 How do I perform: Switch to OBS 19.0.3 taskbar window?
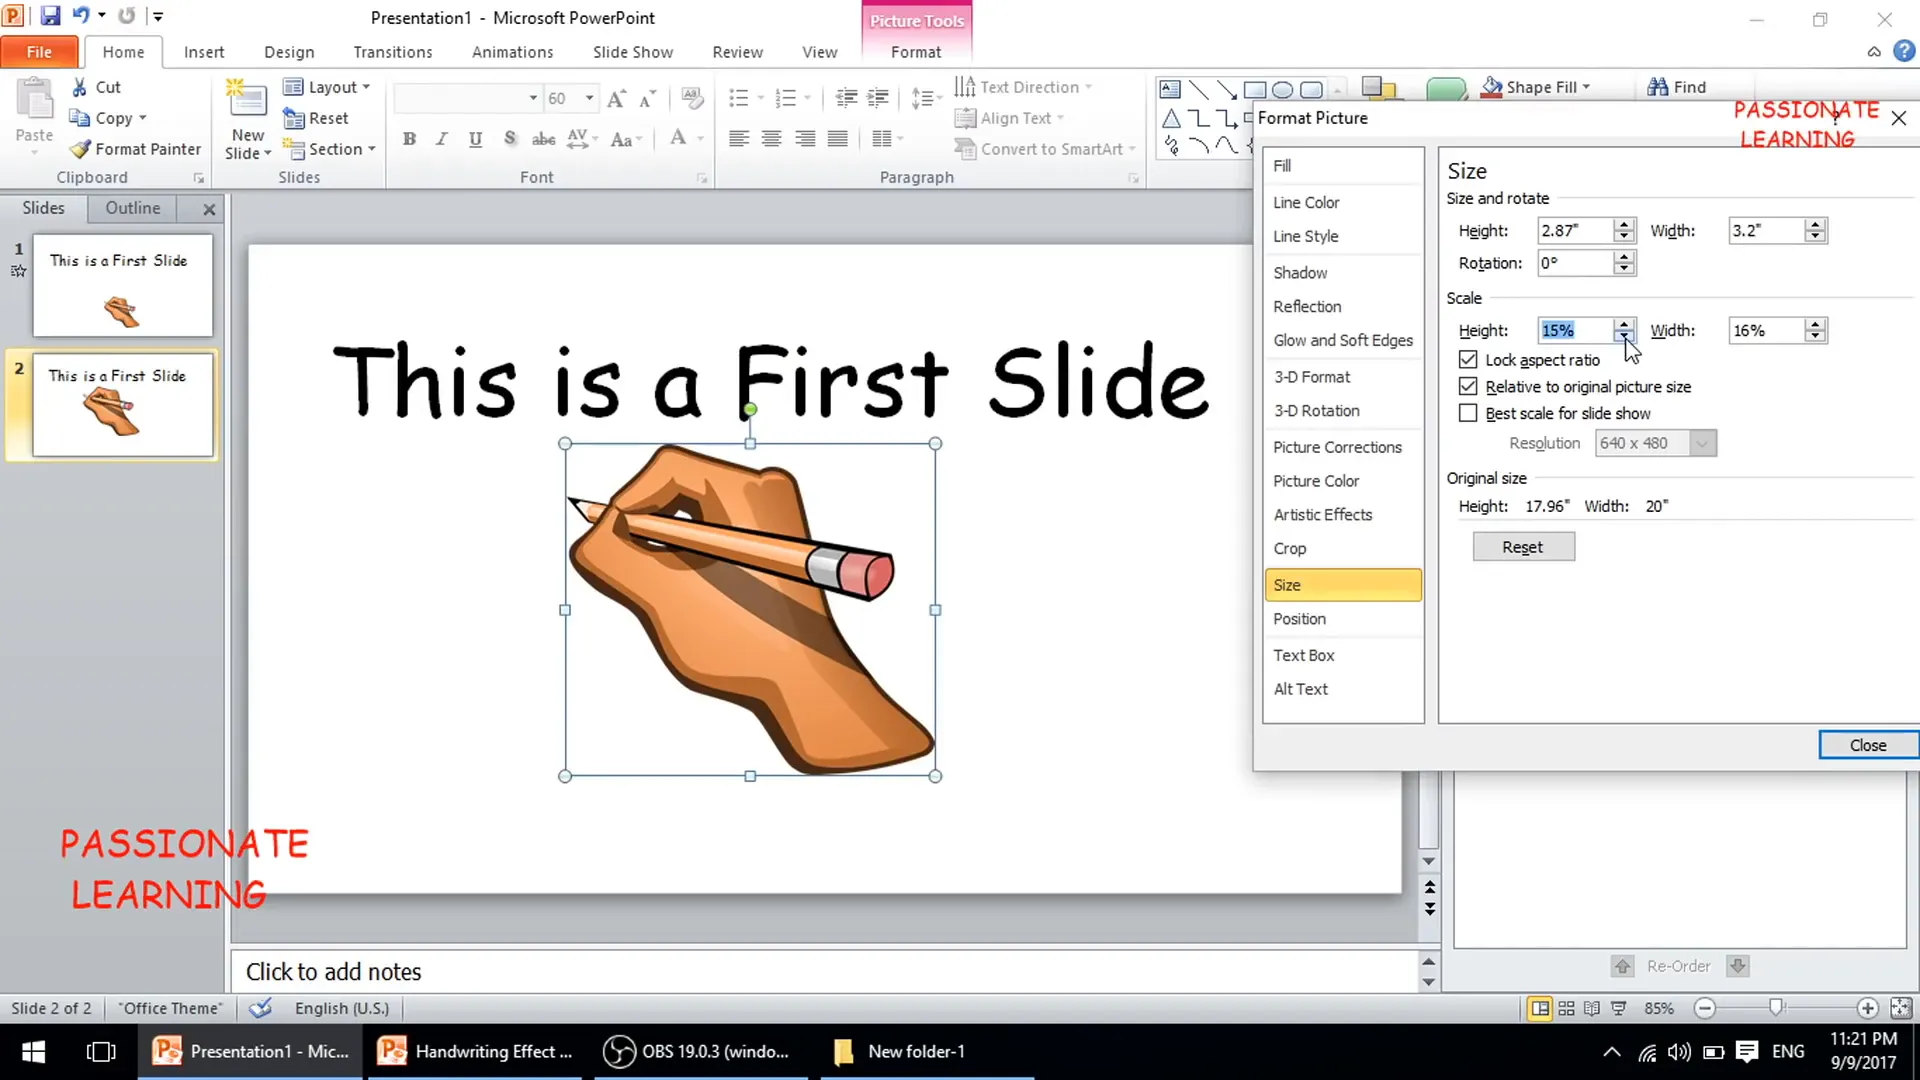699,1051
